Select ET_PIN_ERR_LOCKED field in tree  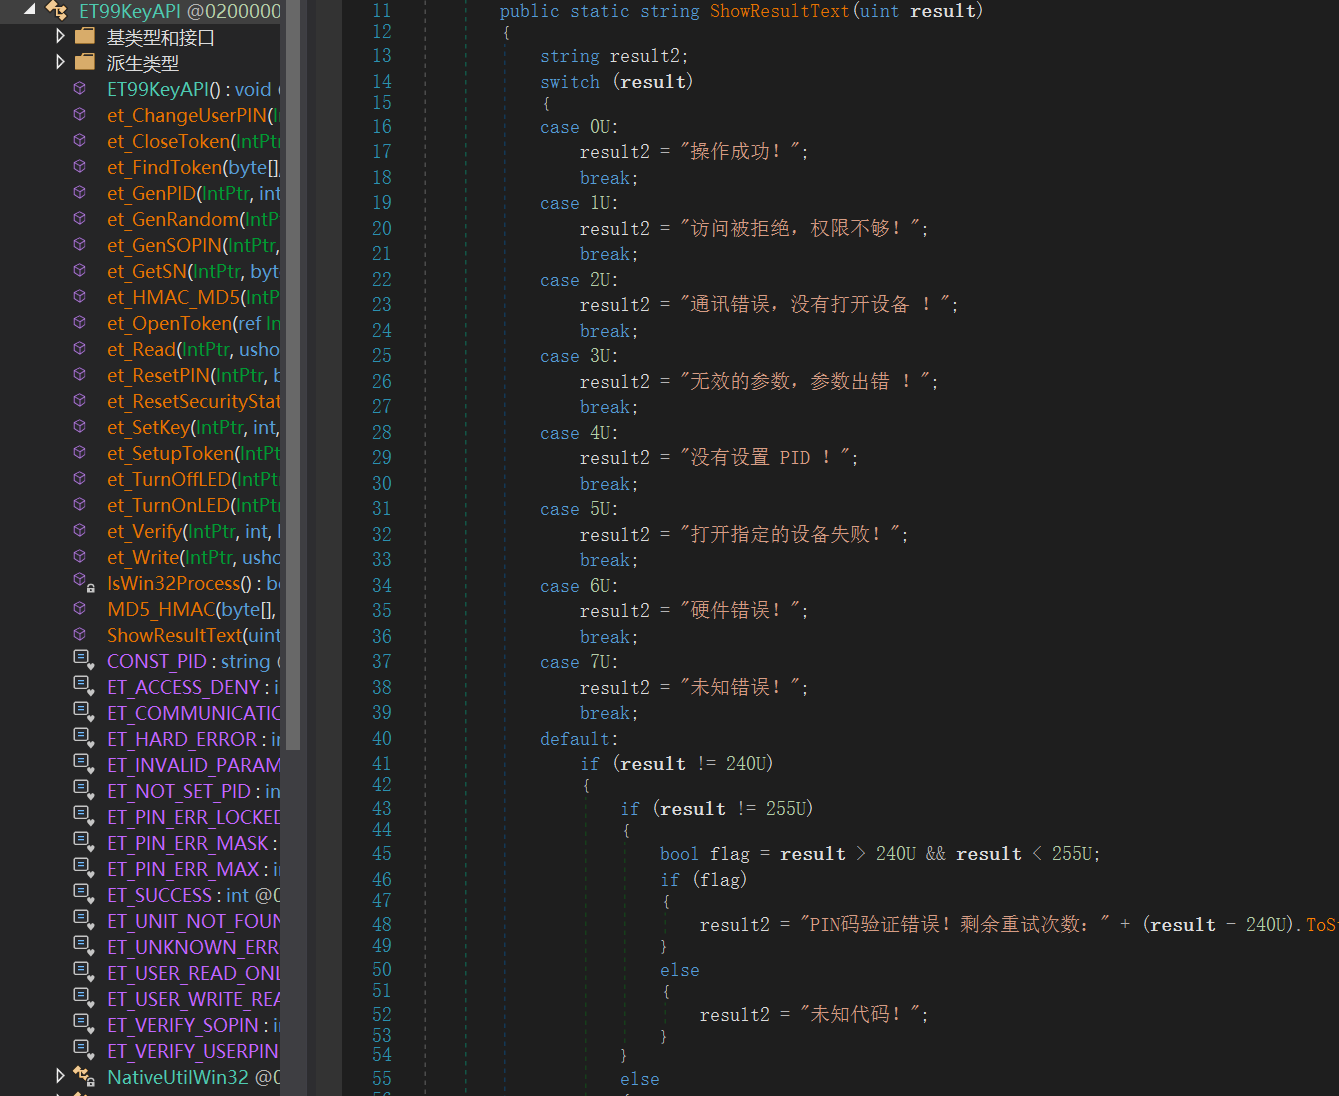[193, 817]
